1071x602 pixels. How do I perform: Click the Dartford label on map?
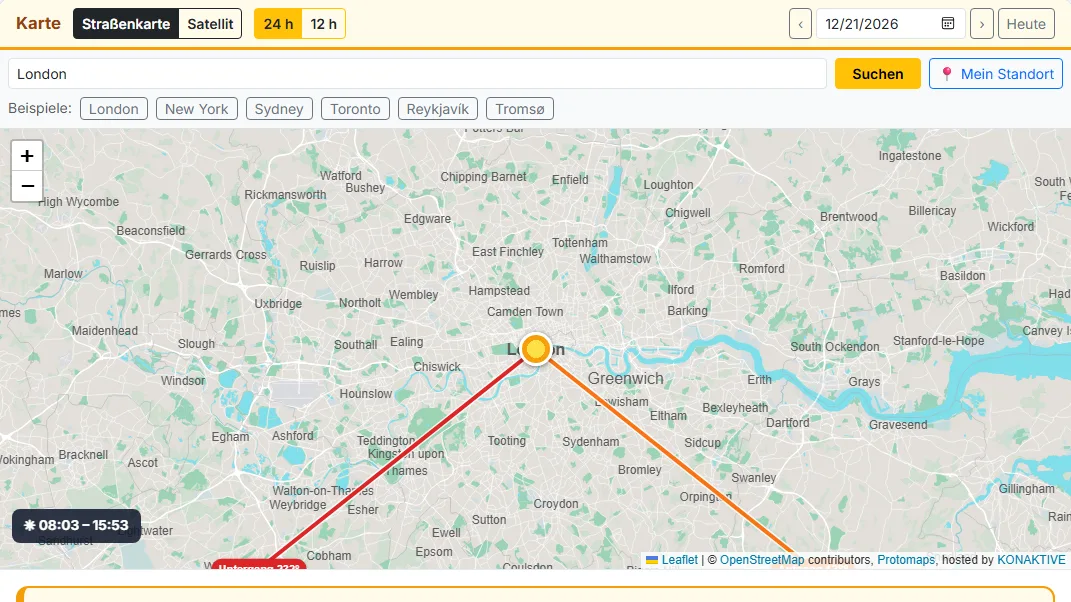click(787, 422)
